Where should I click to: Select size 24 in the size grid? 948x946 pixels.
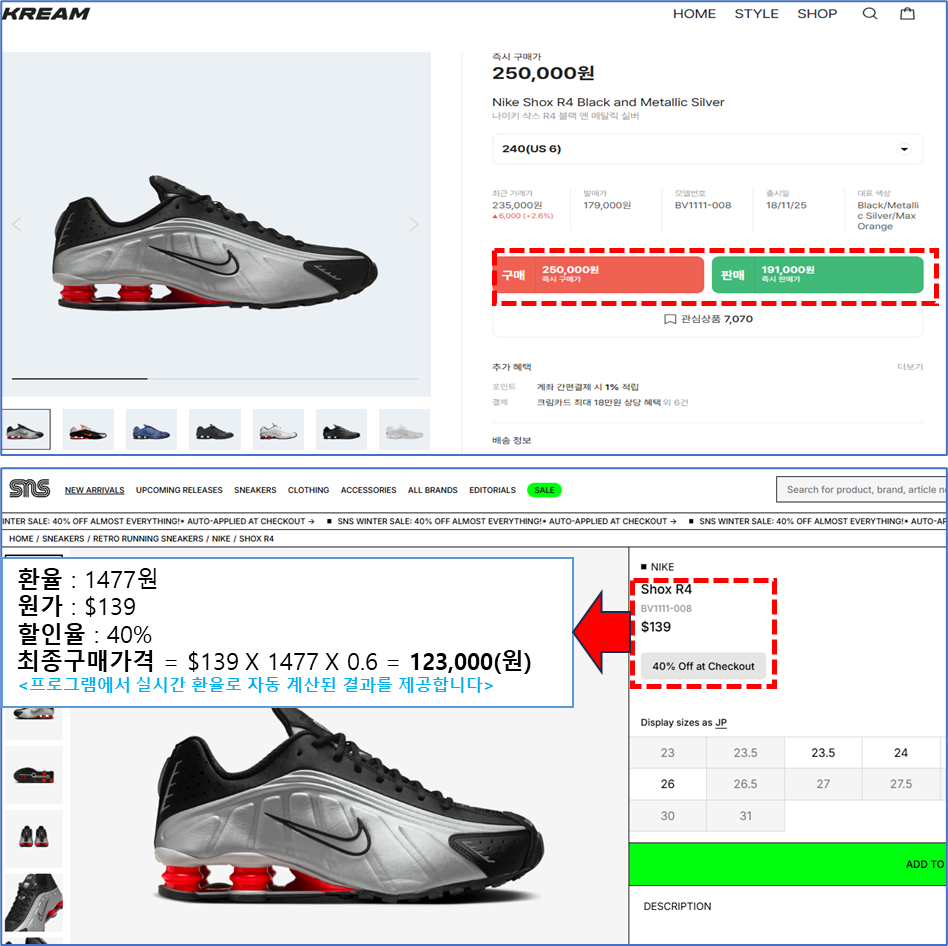901,753
